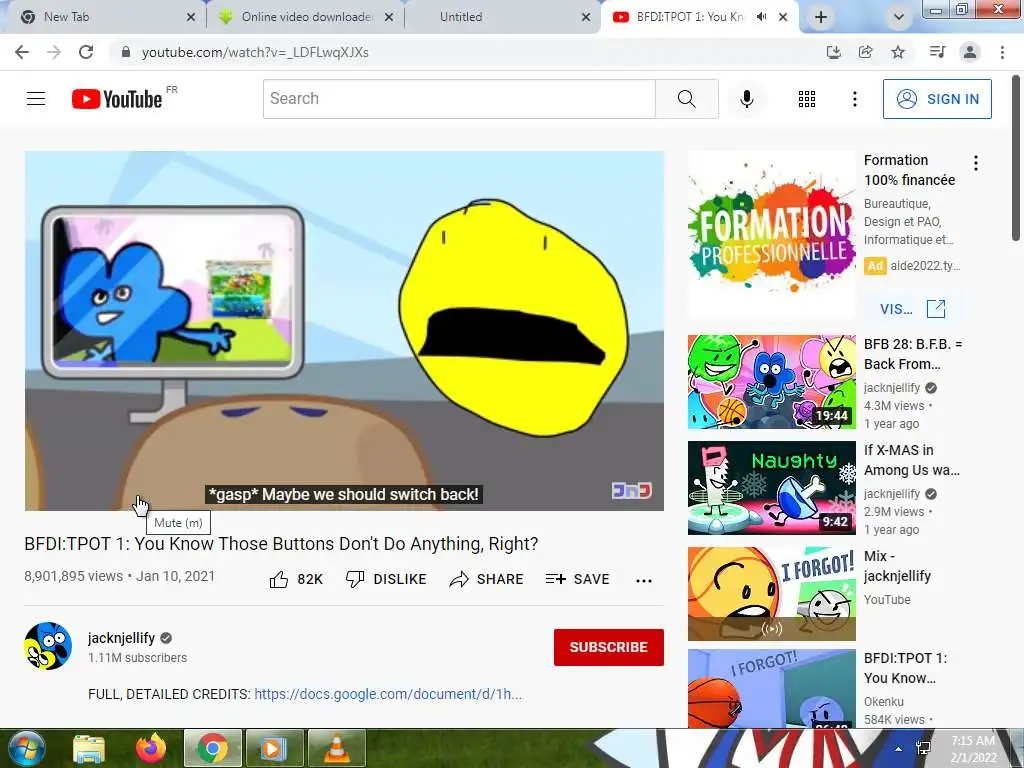Click the page's vertical scrollbar thumb

1016,157
